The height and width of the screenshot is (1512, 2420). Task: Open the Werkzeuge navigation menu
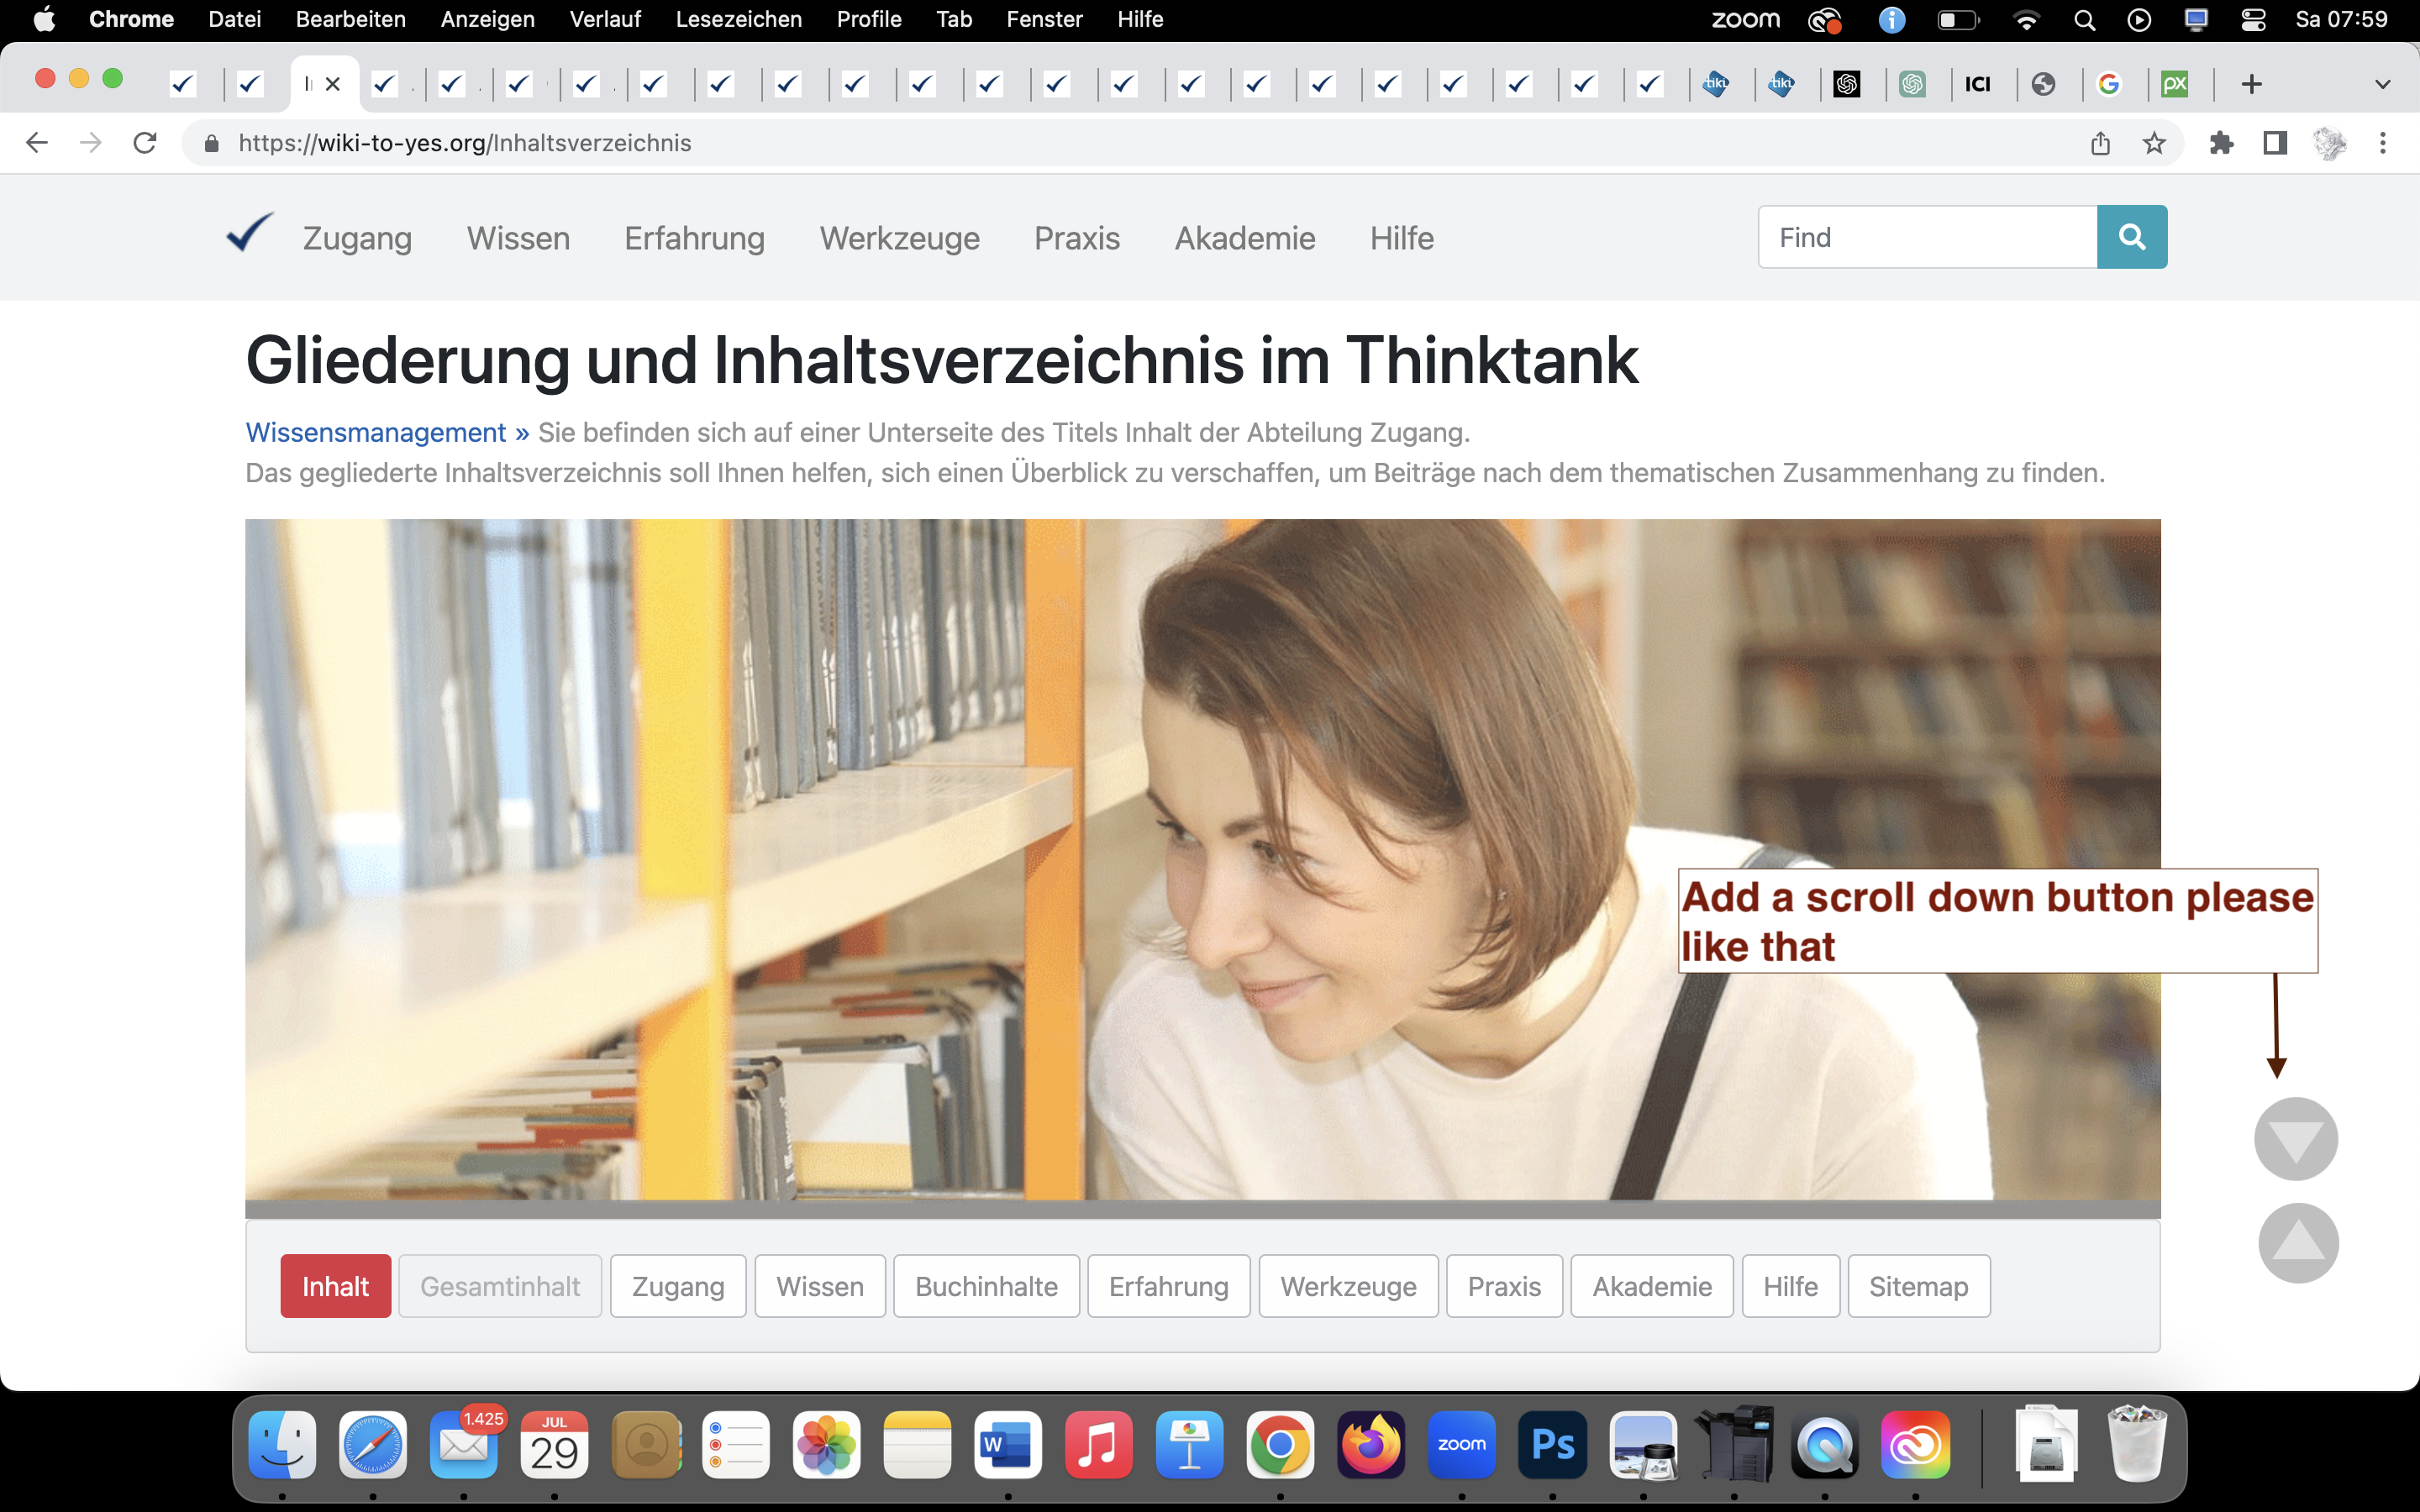pos(899,238)
